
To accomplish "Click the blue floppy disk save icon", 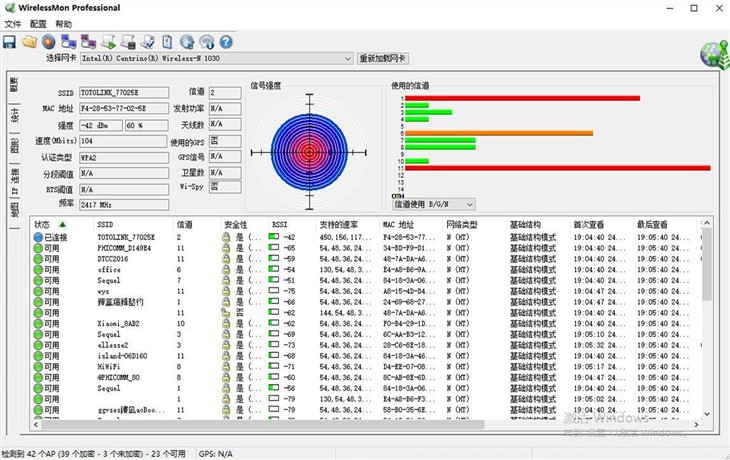I will (x=9, y=42).
